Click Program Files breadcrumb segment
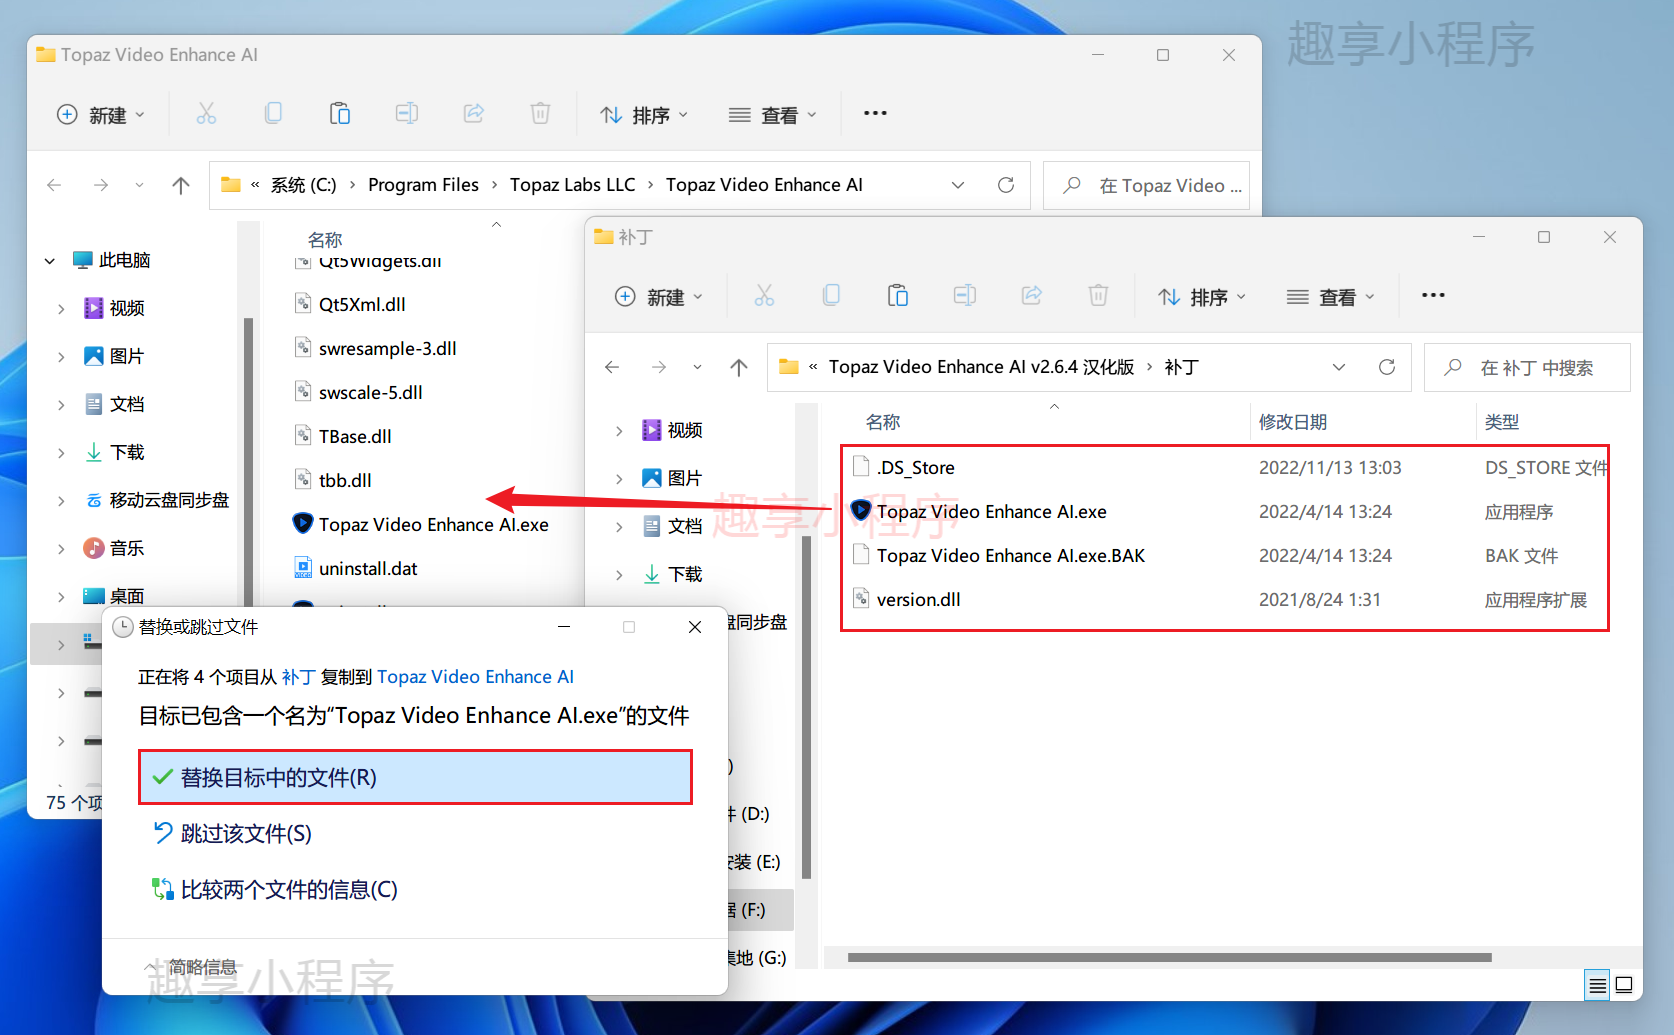 423,185
